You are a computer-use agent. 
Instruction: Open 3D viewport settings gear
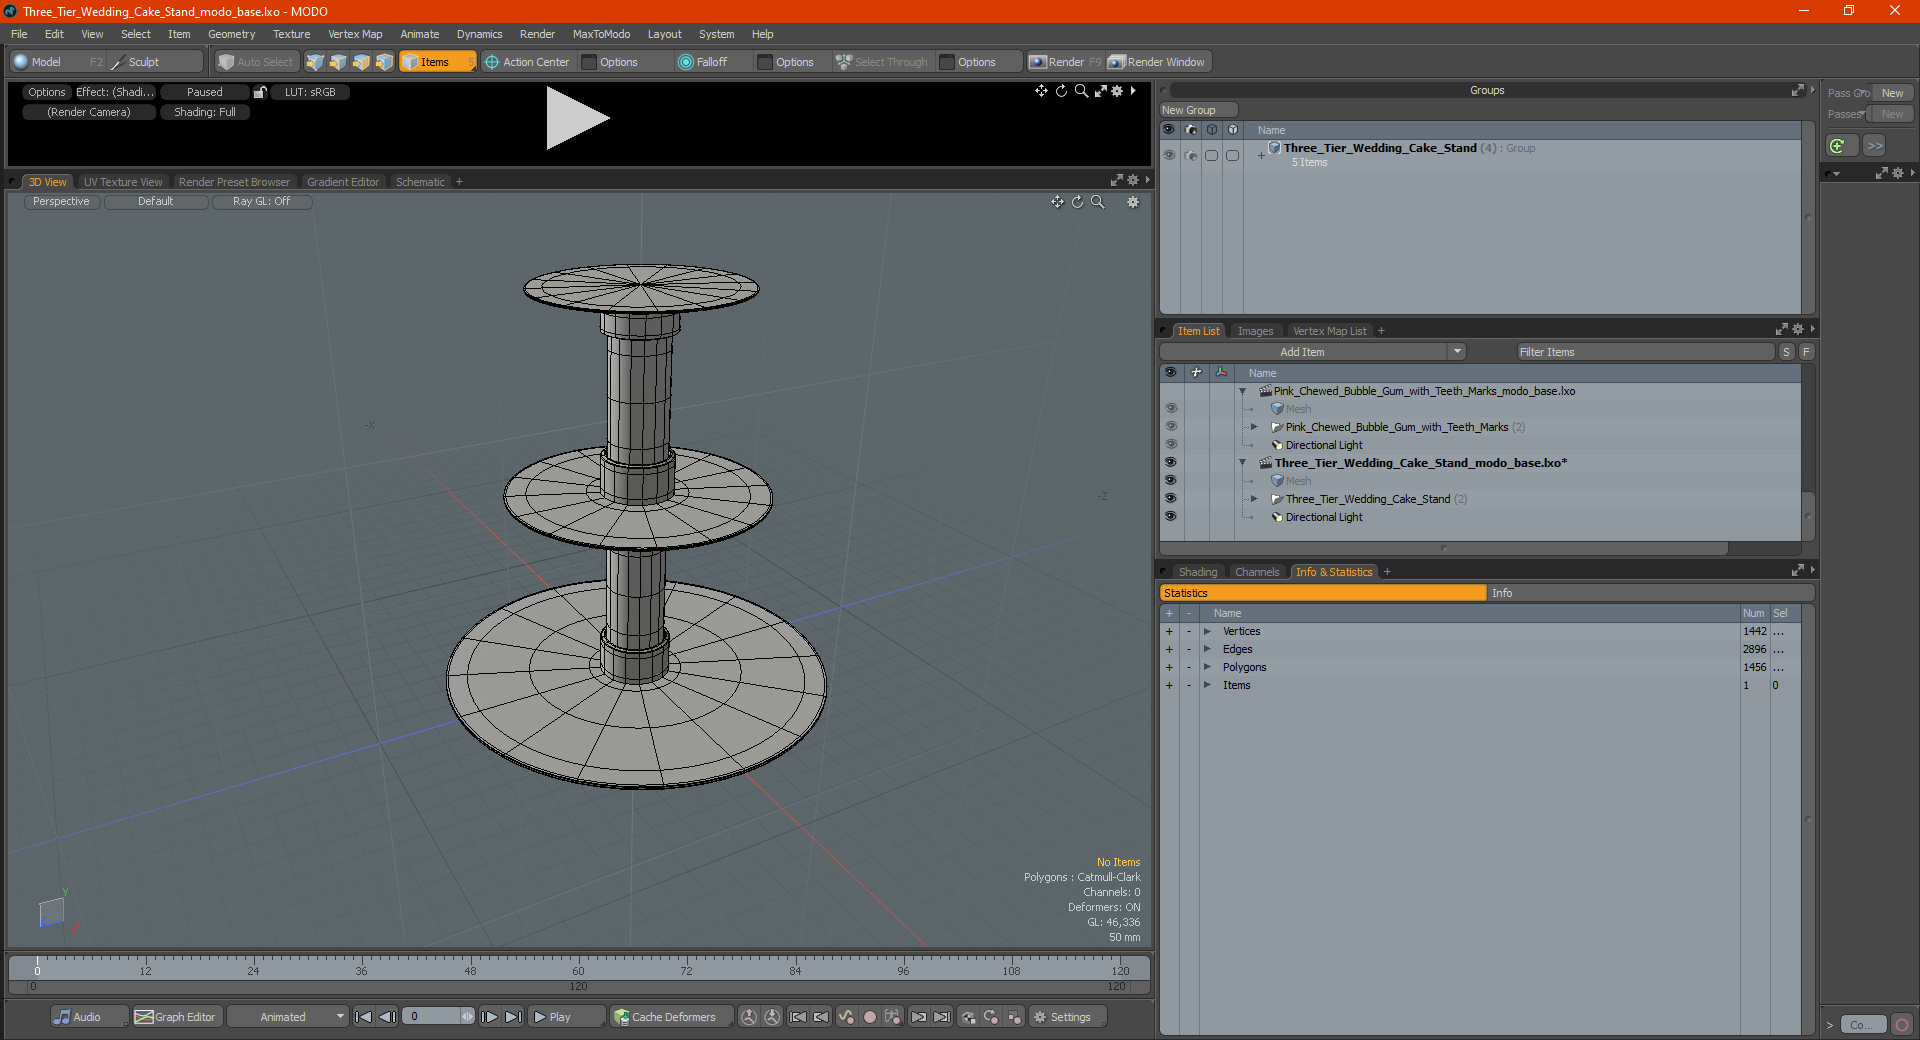pos(1133,202)
